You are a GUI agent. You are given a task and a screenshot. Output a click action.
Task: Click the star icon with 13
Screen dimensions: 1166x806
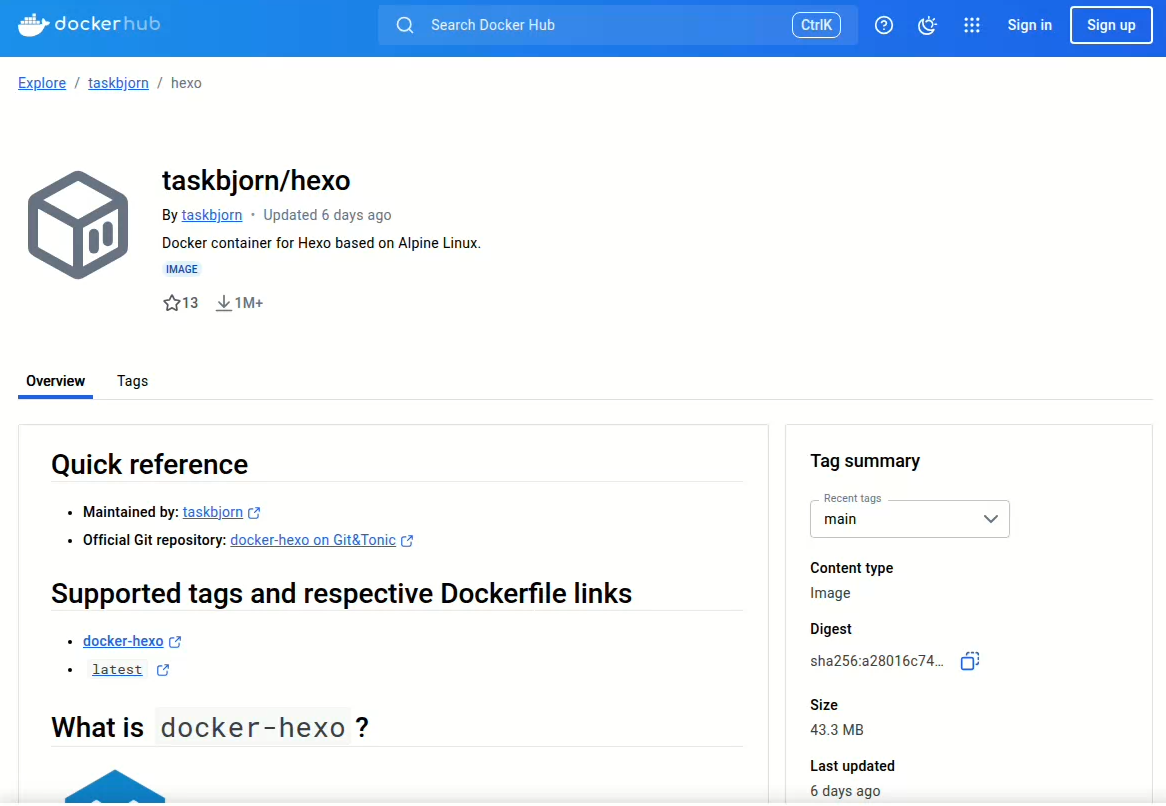172,303
